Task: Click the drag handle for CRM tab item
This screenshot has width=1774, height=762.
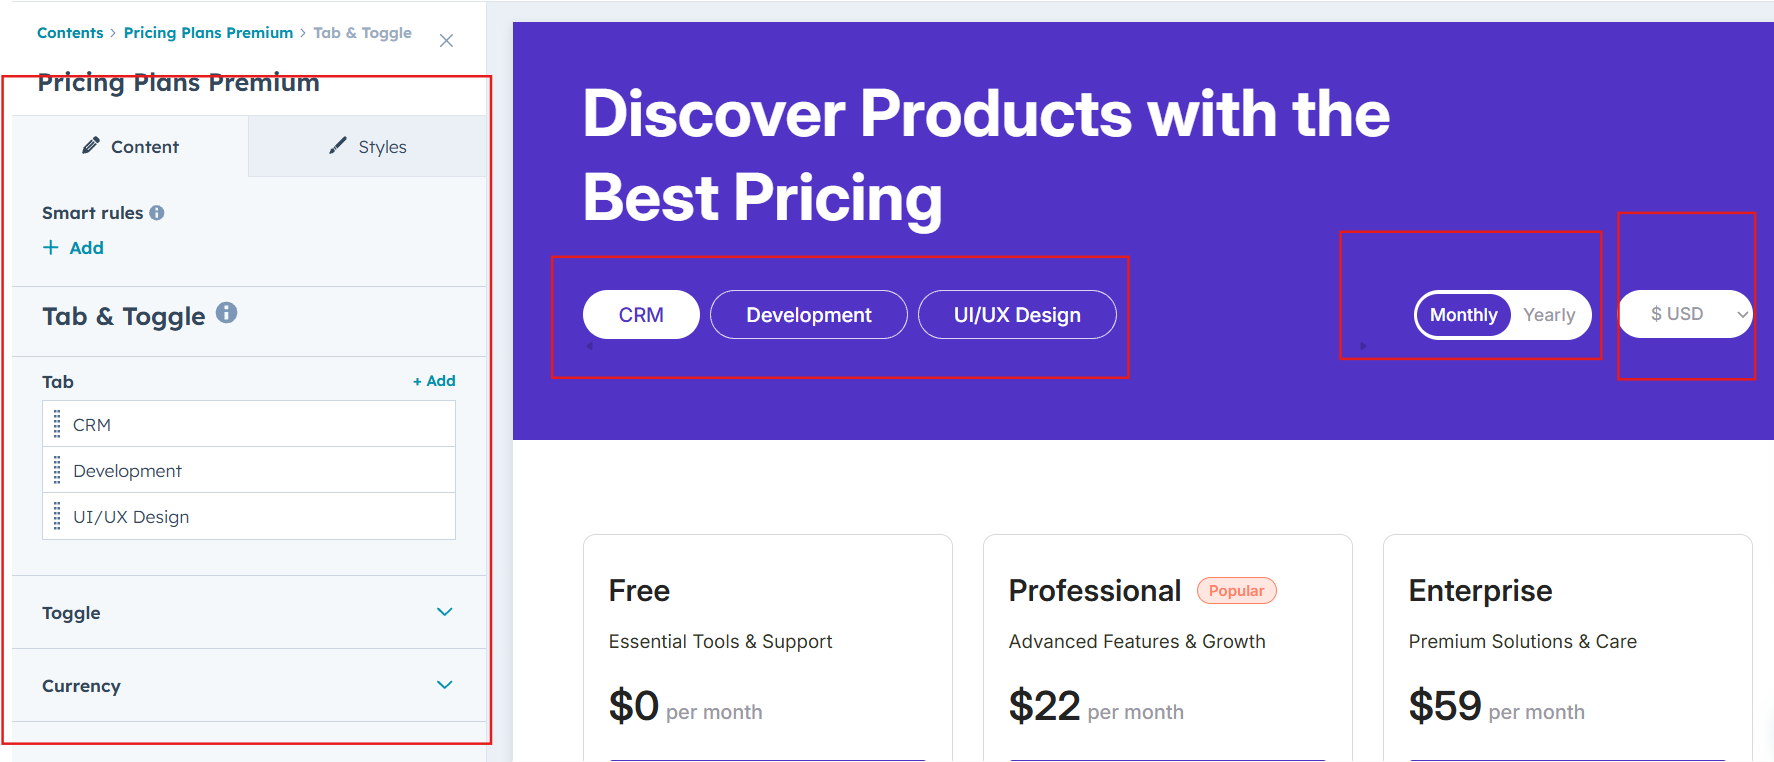Action: [57, 424]
